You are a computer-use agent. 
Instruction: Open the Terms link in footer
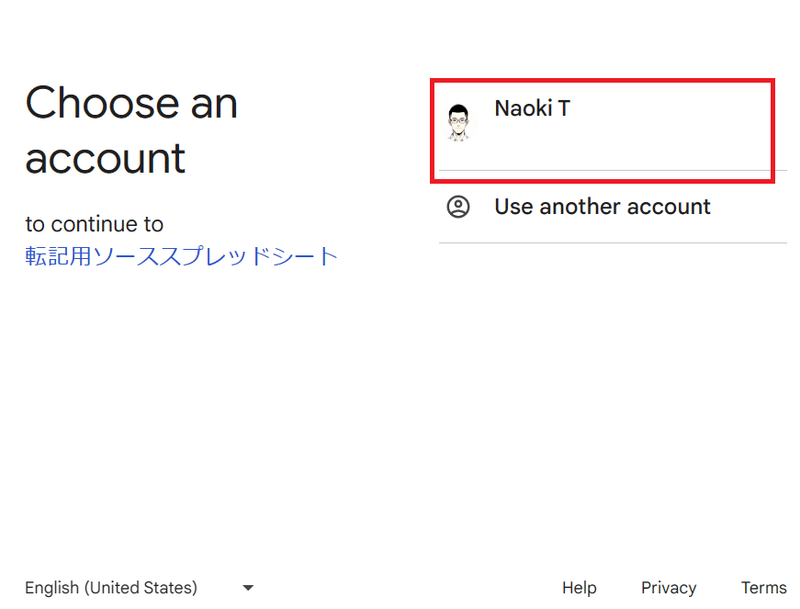tap(764, 588)
